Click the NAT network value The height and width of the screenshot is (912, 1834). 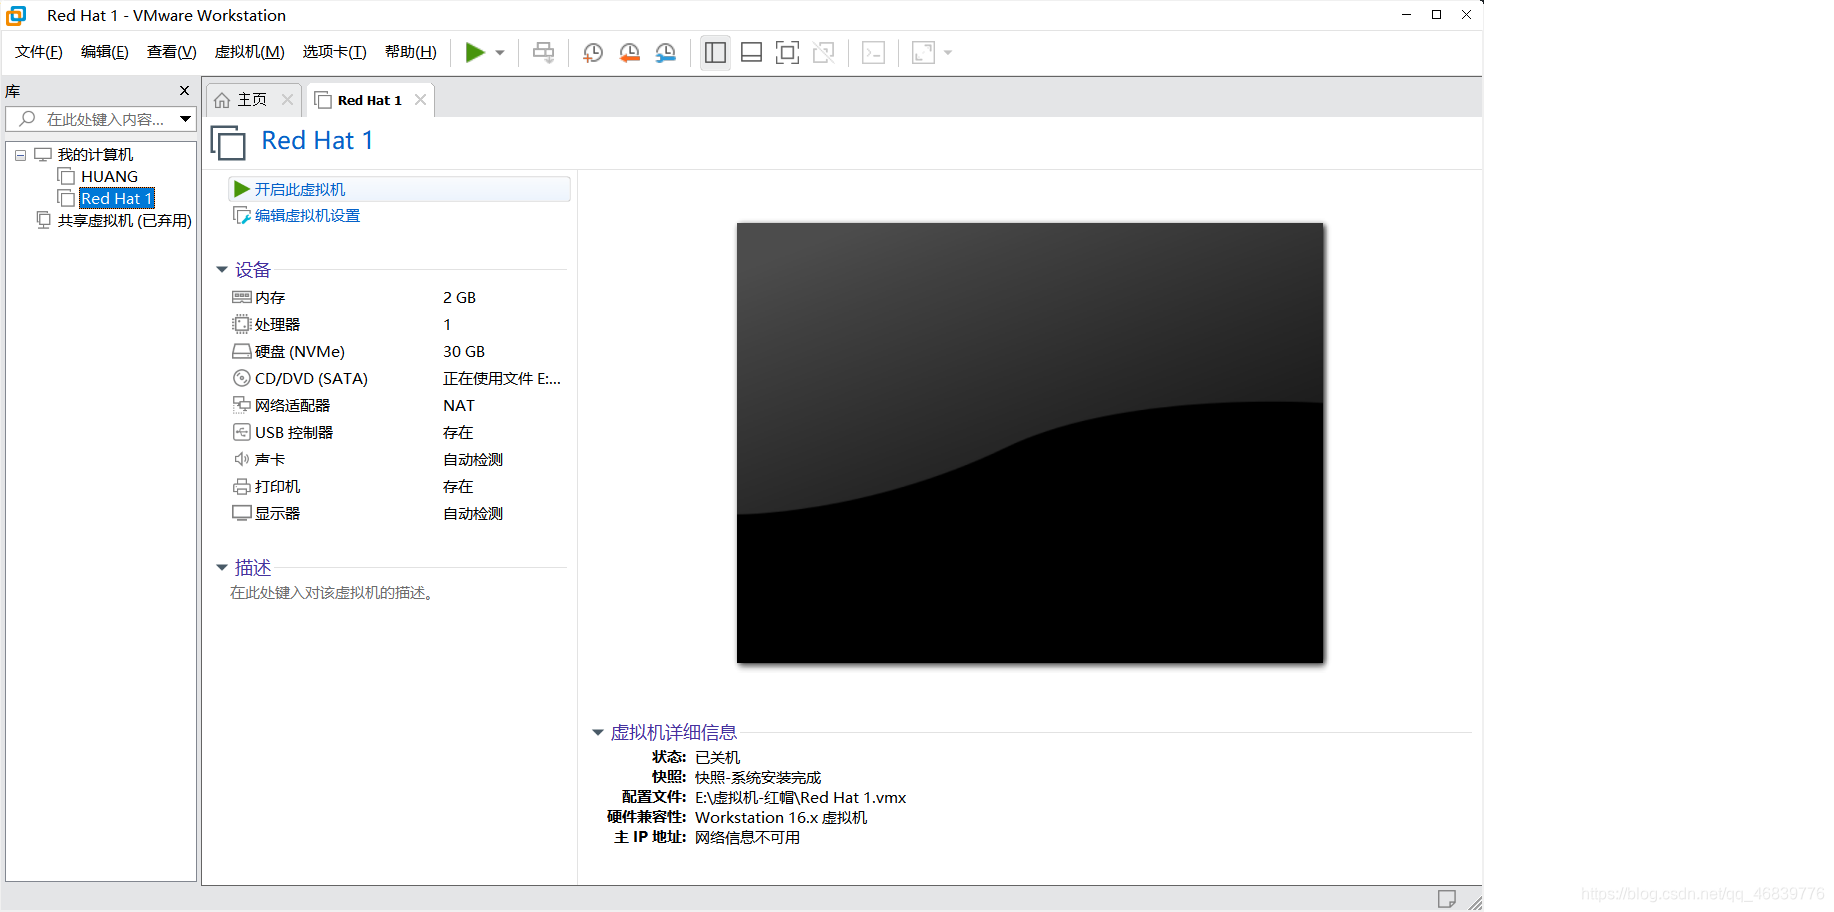point(459,406)
